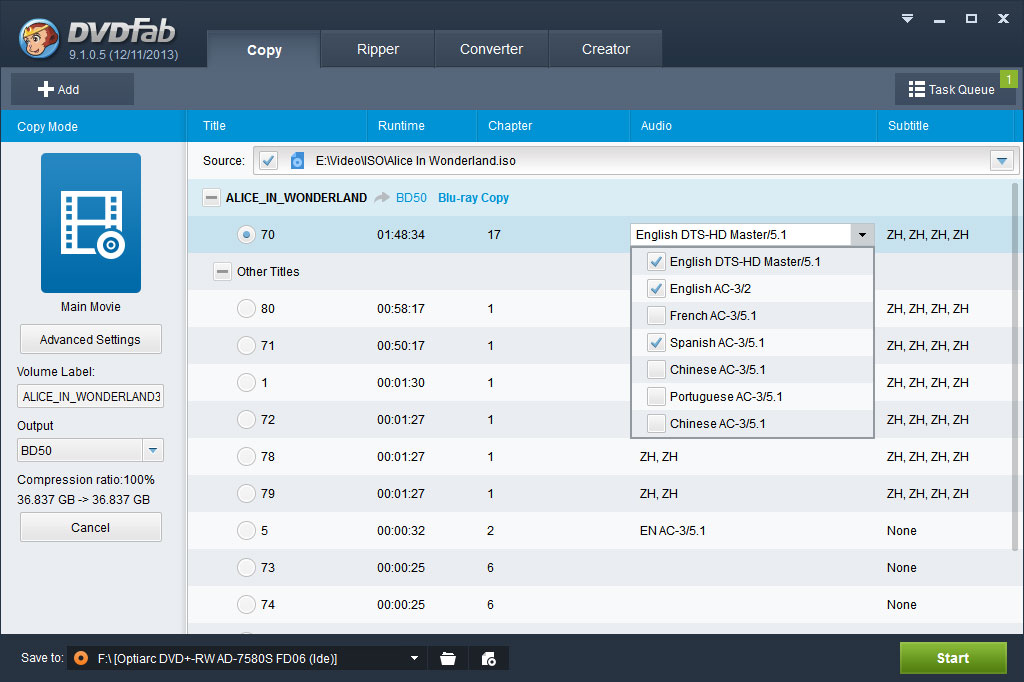Select title 80 radio button
The width and height of the screenshot is (1024, 682).
click(246, 308)
